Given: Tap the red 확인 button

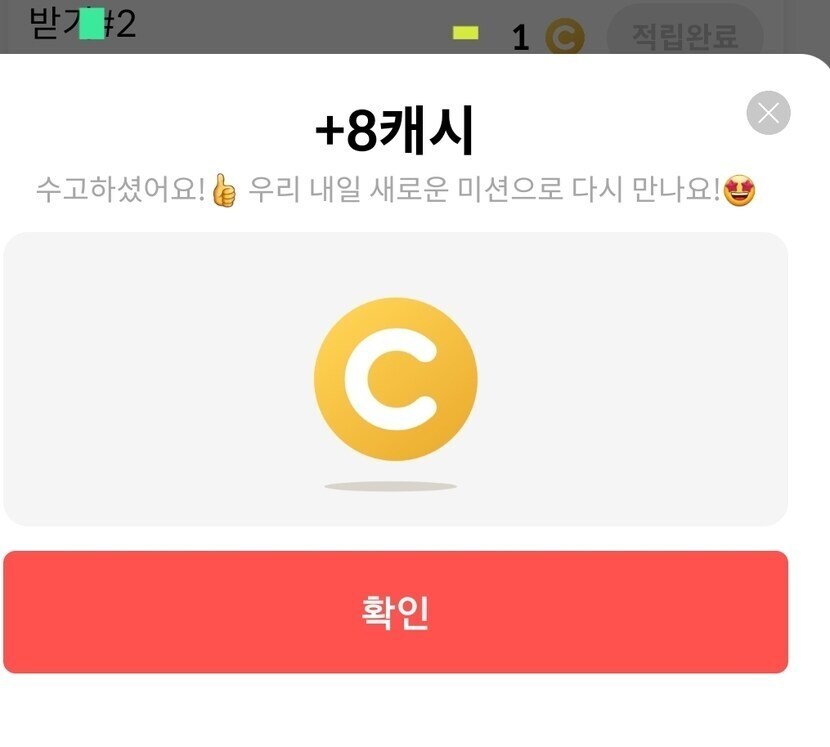Looking at the screenshot, I should click(x=395, y=612).
